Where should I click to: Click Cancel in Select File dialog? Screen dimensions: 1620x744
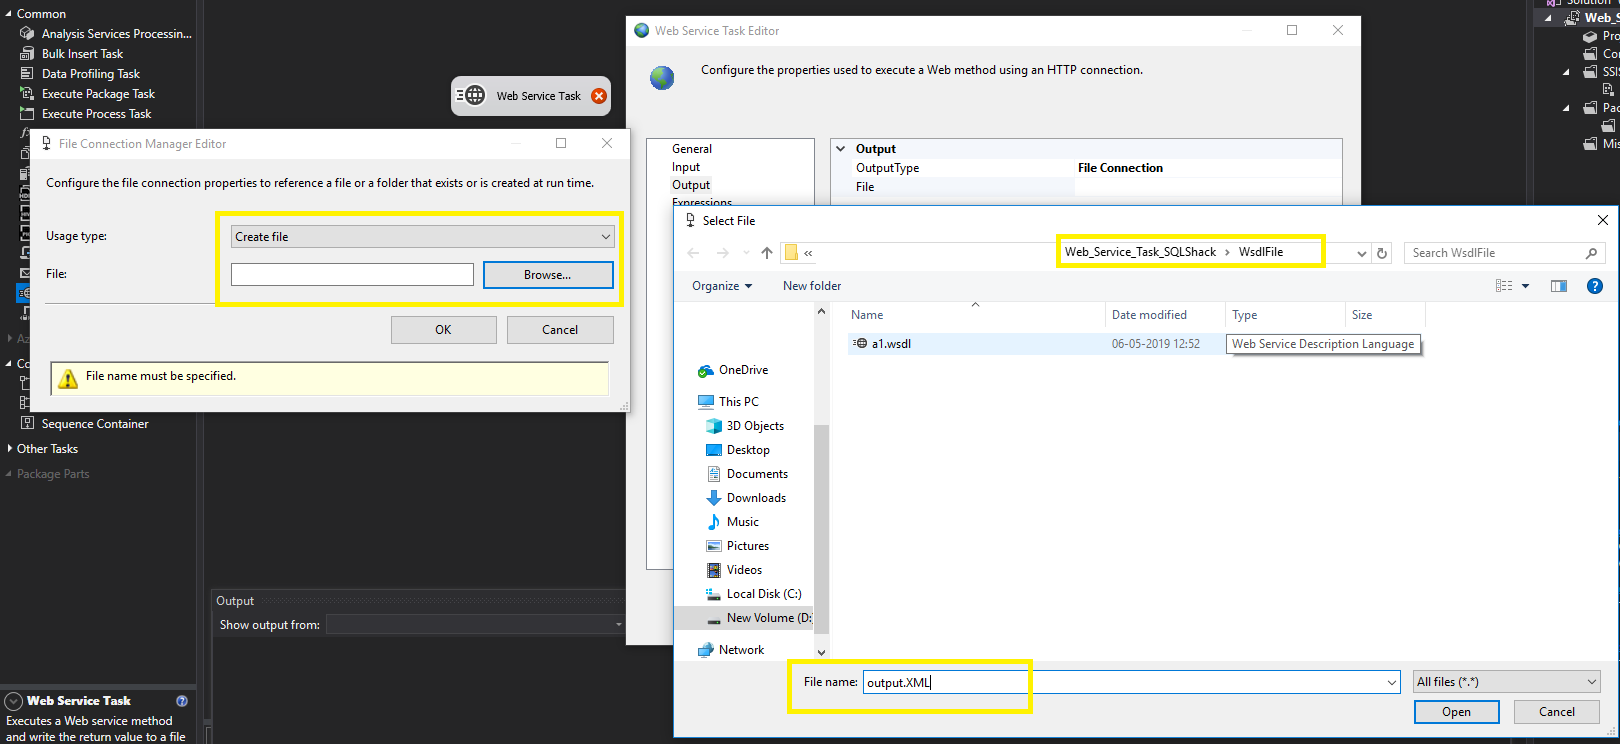(x=1556, y=712)
